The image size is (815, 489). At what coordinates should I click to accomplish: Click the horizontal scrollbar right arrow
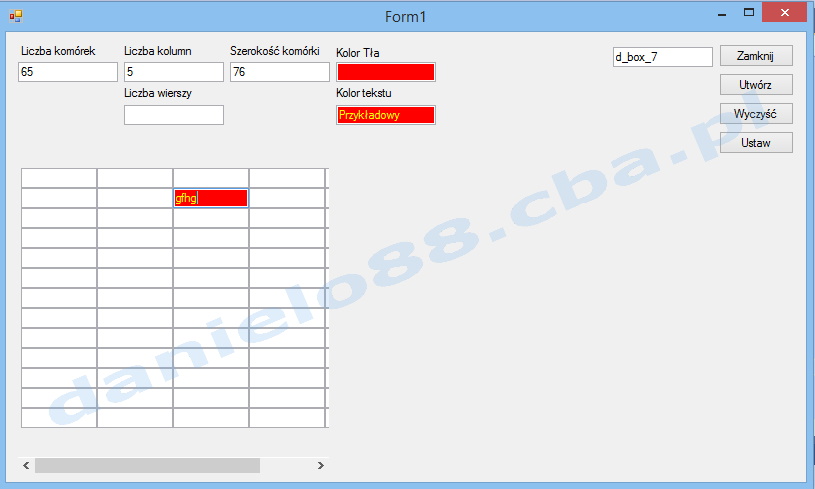coord(320,466)
